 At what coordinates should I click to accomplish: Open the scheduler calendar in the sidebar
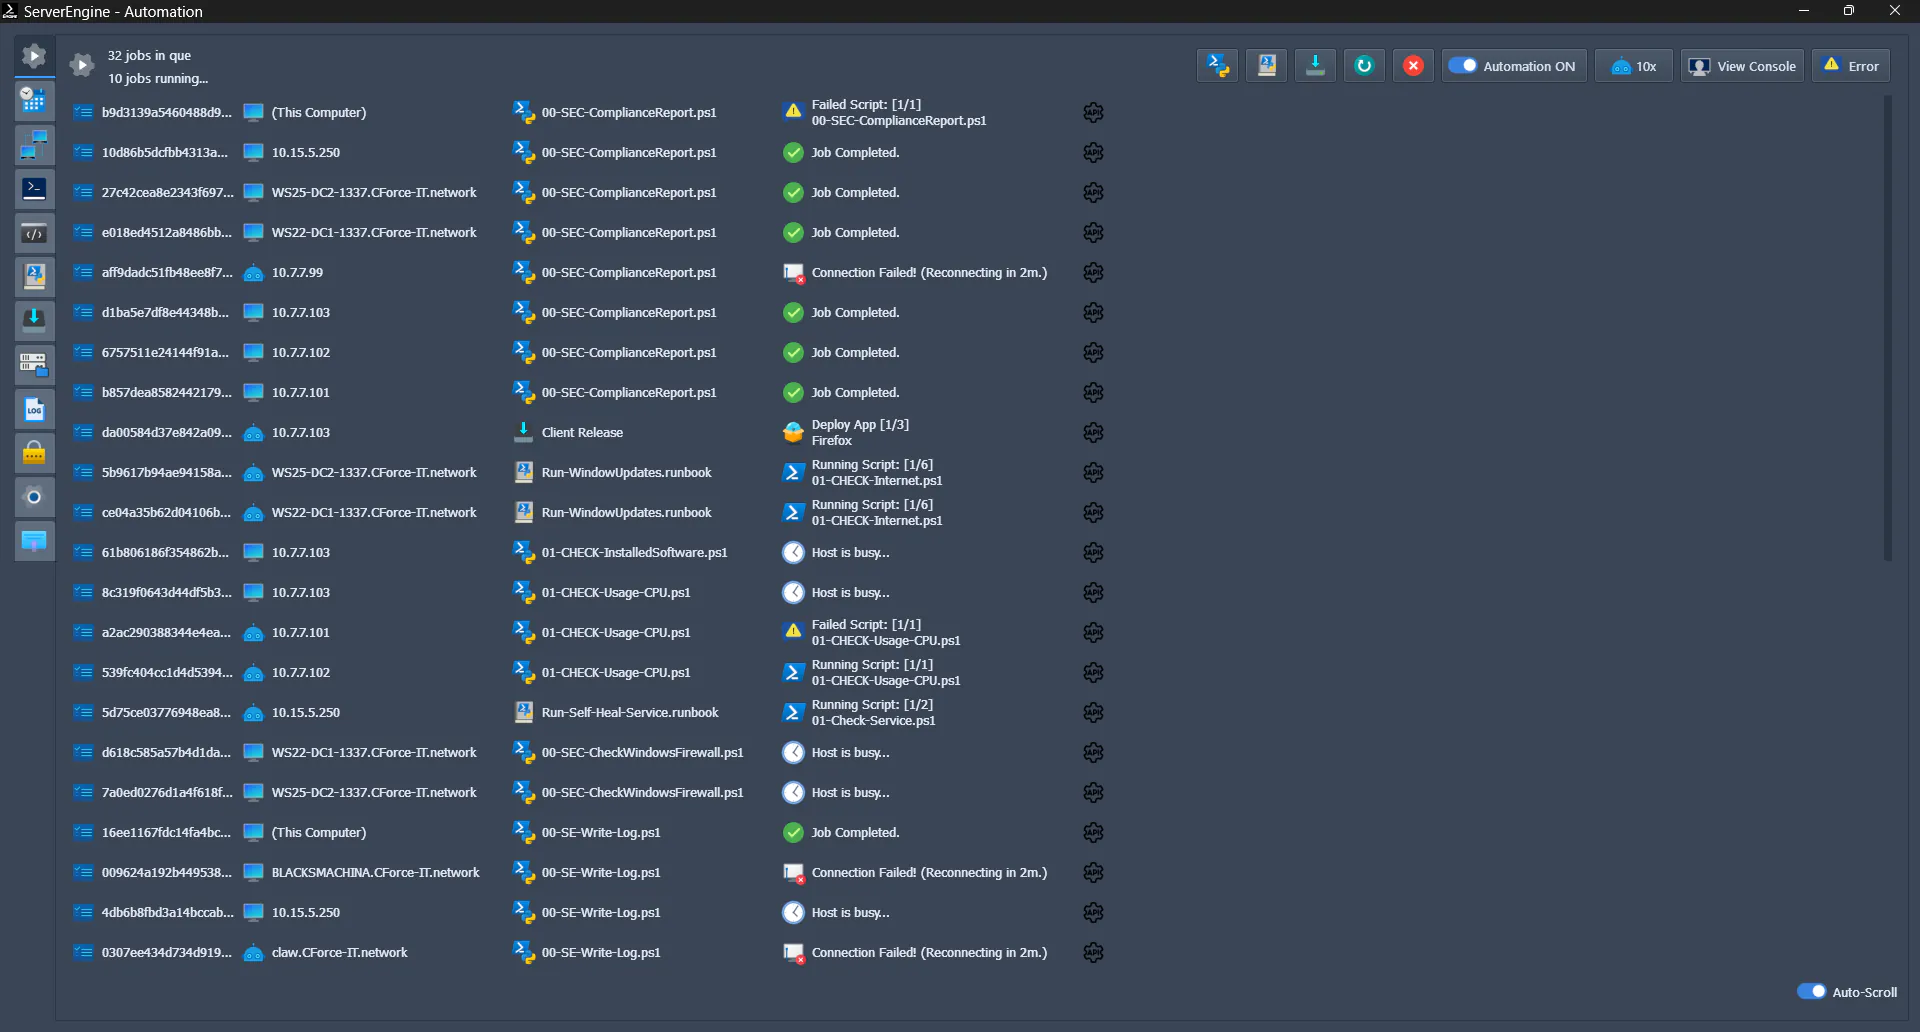(x=34, y=100)
